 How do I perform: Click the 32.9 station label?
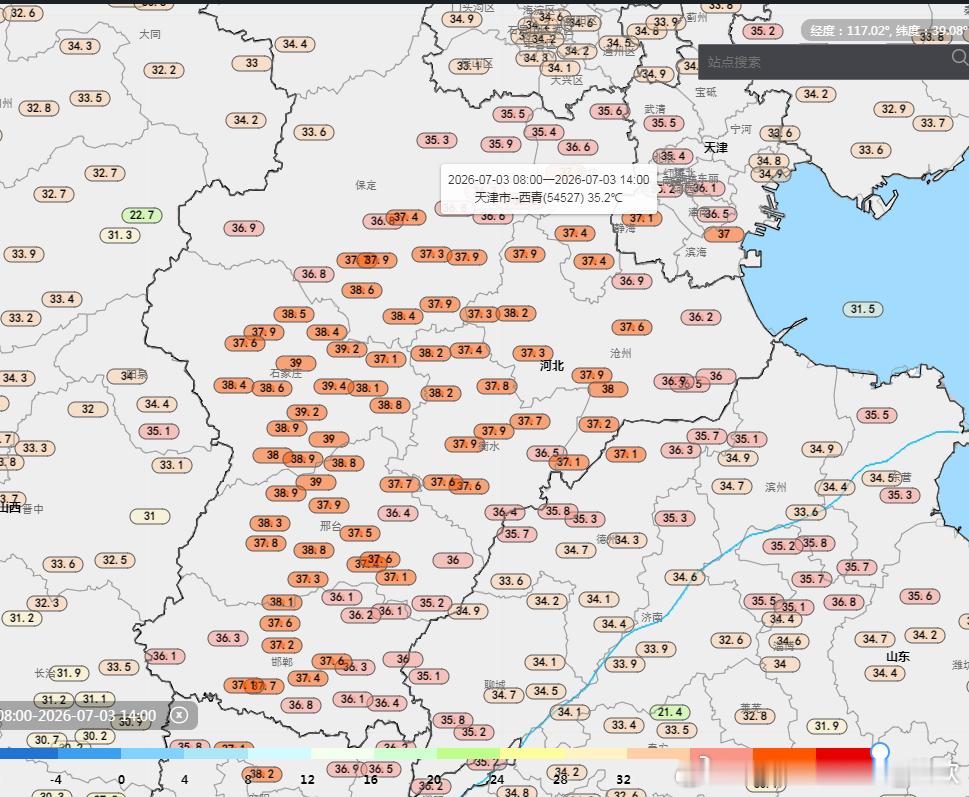894,109
